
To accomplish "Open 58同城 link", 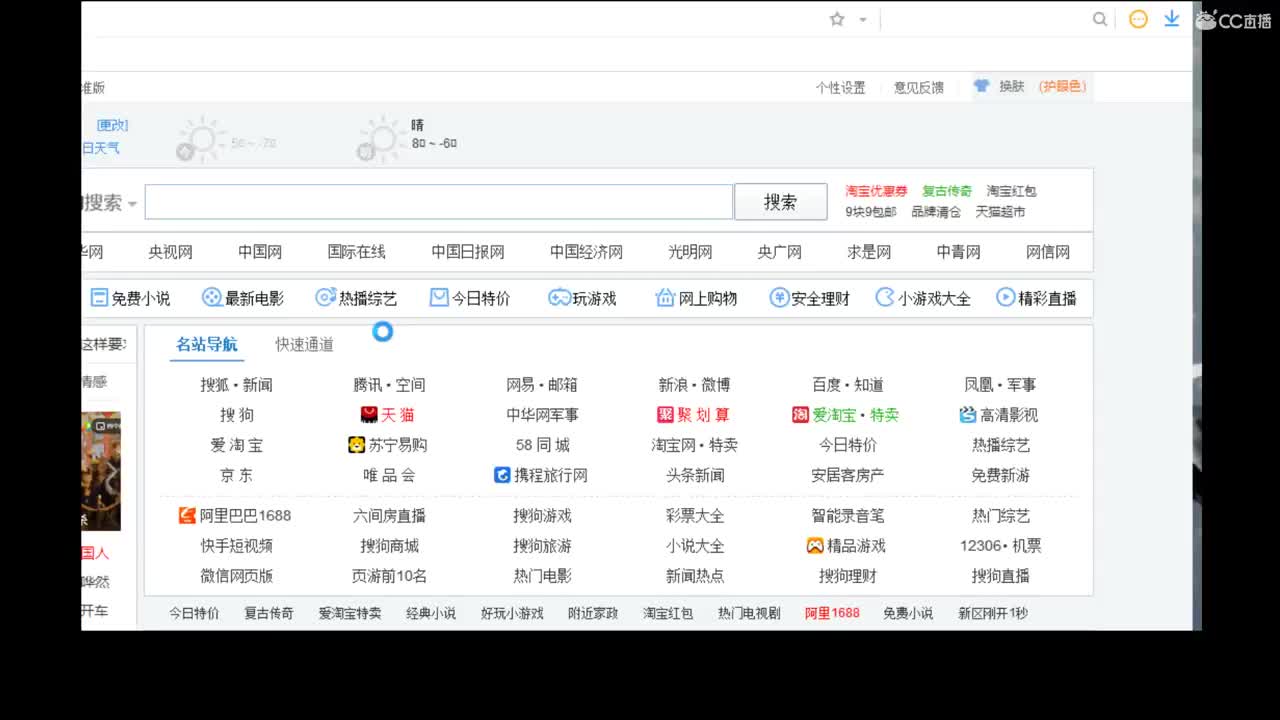I will [x=542, y=445].
